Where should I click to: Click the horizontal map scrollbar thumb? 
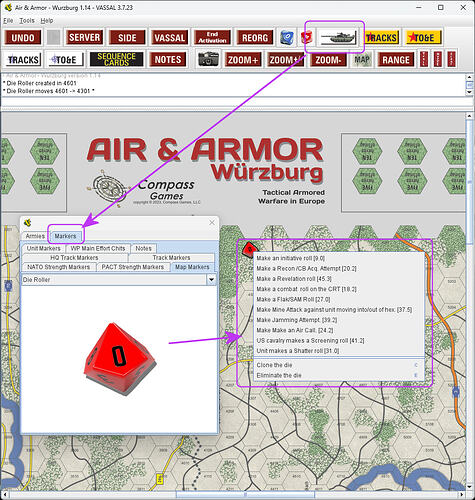pyautogui.click(x=245, y=494)
